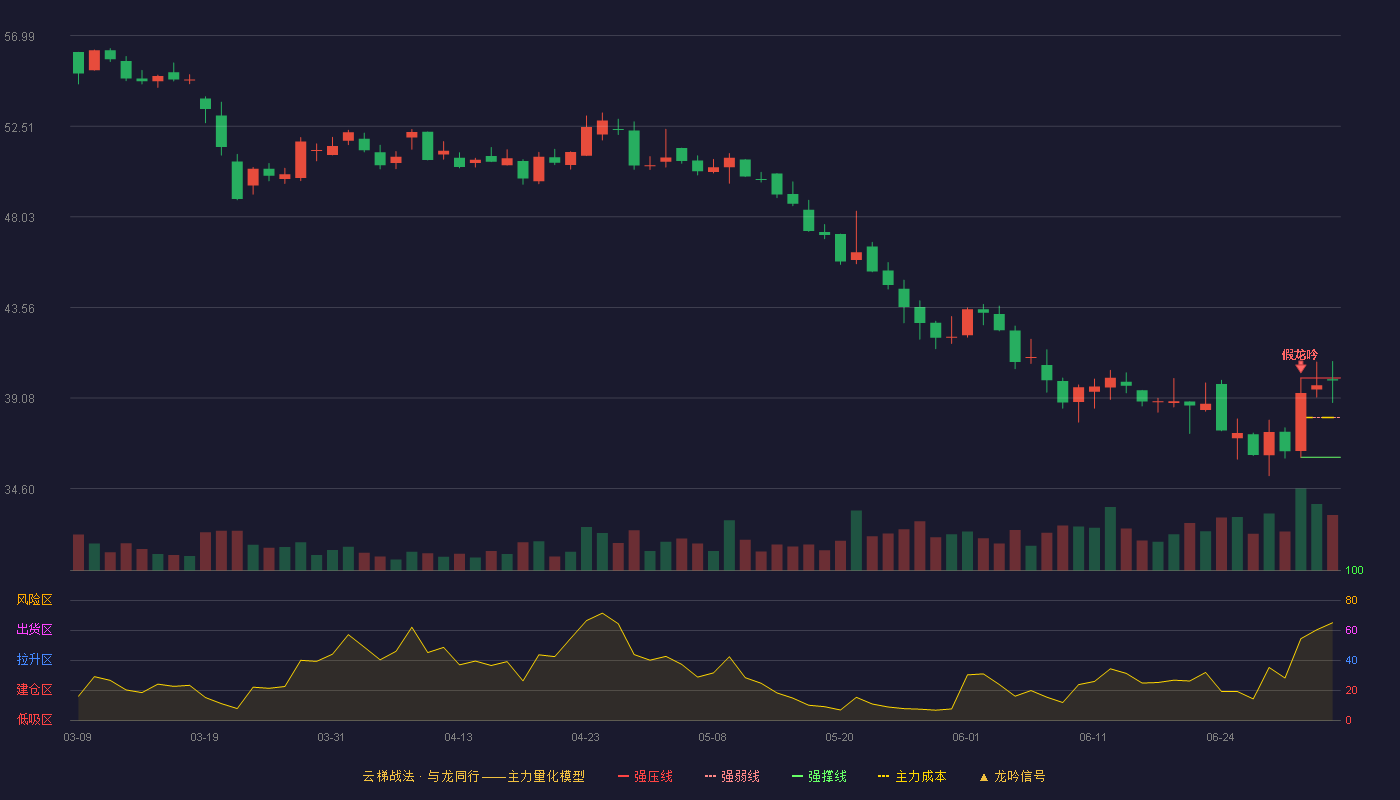The image size is (1400, 800).
Task: Click the 03-19 date label
Action: click(x=204, y=737)
